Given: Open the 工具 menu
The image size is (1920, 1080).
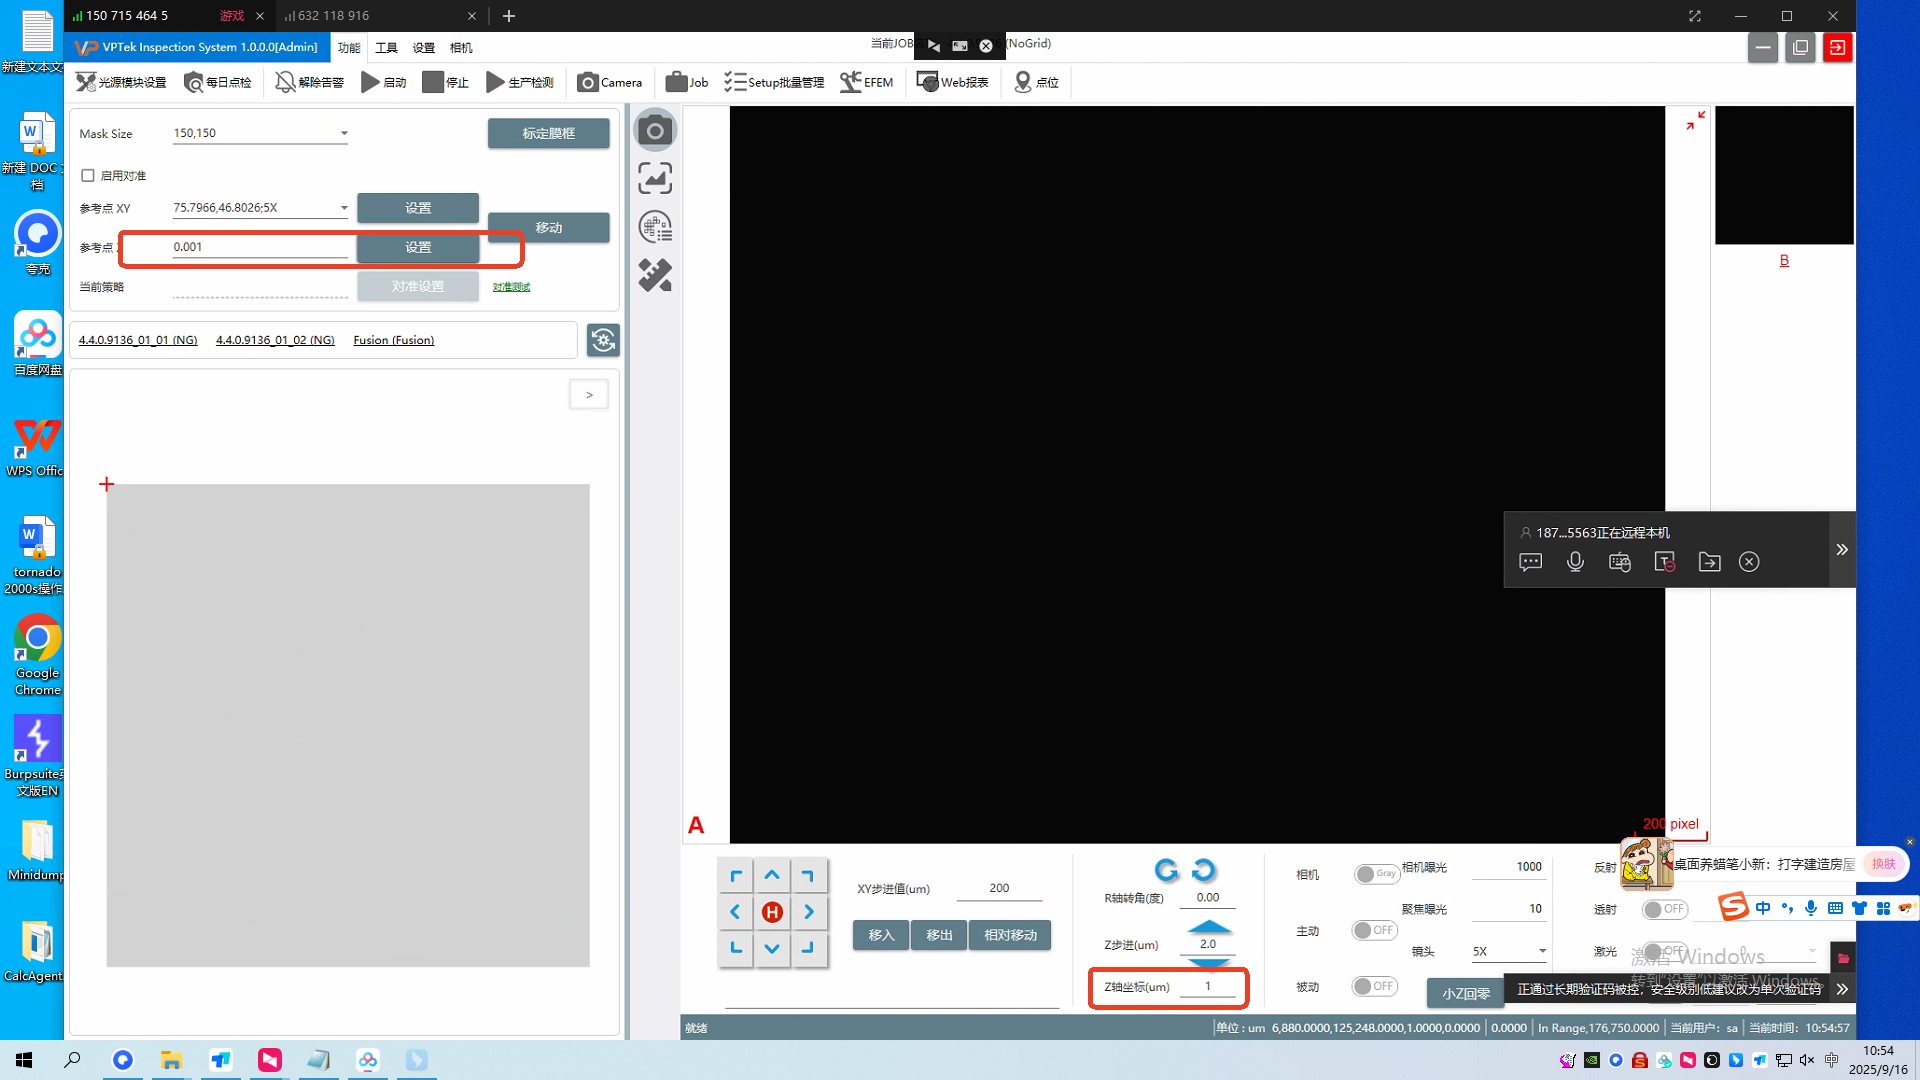Looking at the screenshot, I should click(x=386, y=47).
